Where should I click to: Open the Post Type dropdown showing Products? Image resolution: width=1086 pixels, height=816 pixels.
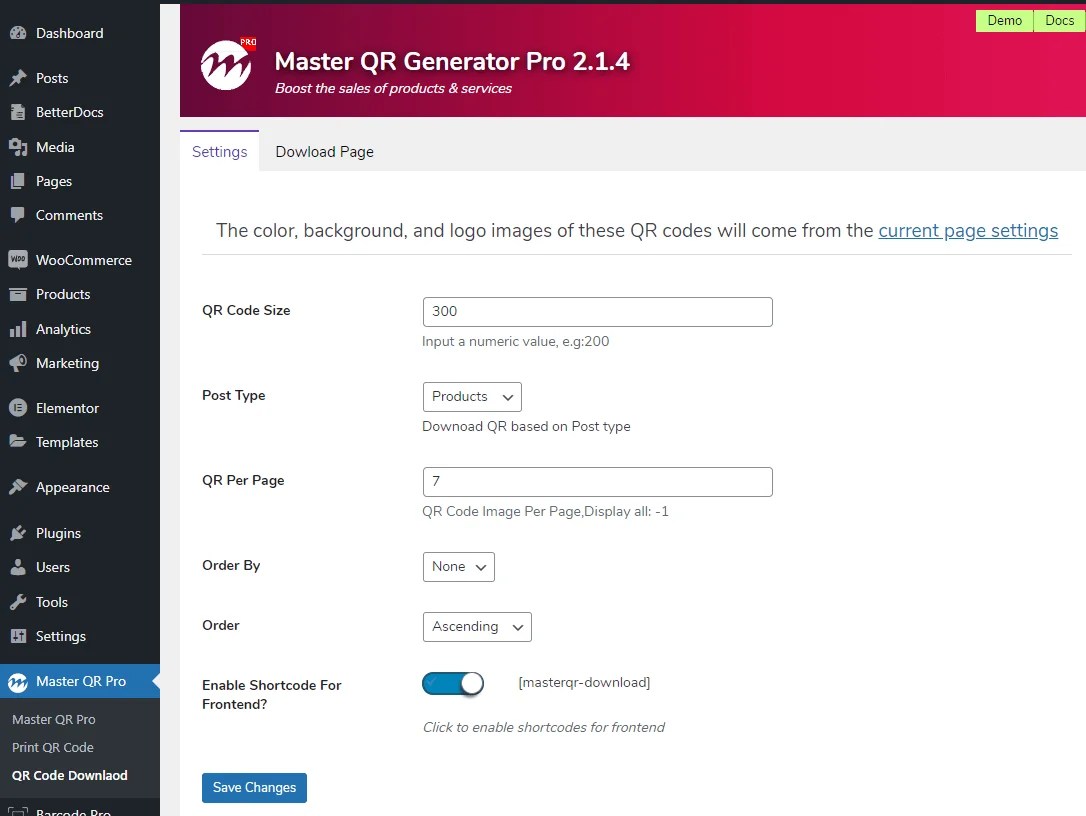(x=472, y=397)
